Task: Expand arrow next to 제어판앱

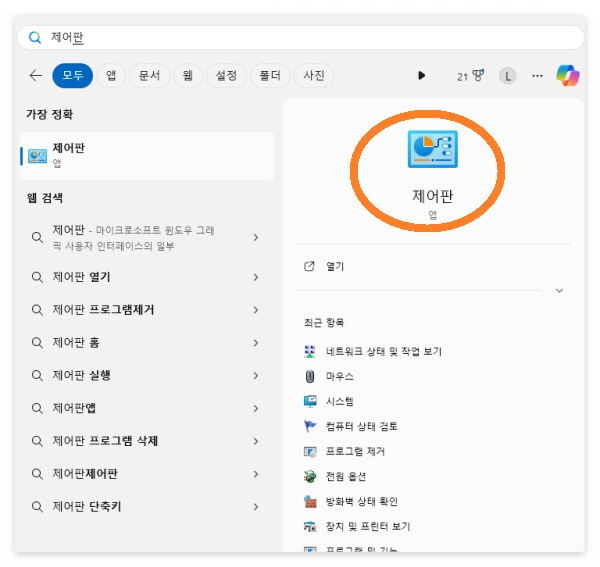Action: [256, 408]
